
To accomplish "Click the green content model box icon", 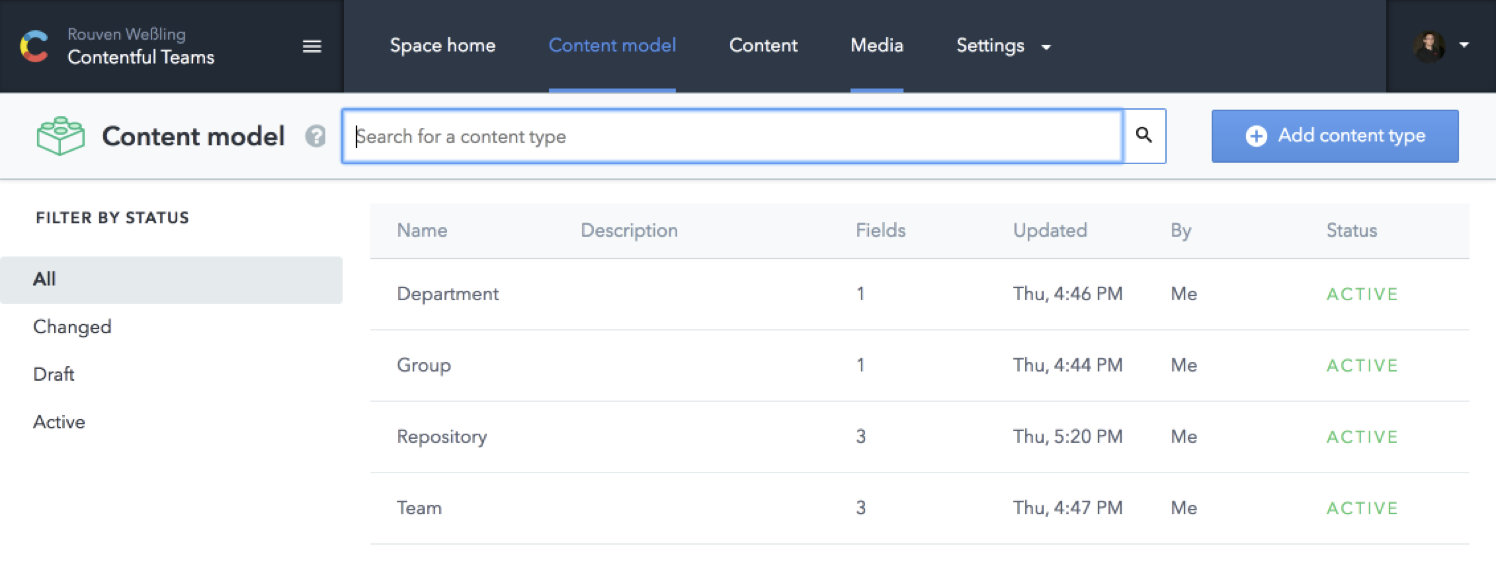I will [x=60, y=135].
